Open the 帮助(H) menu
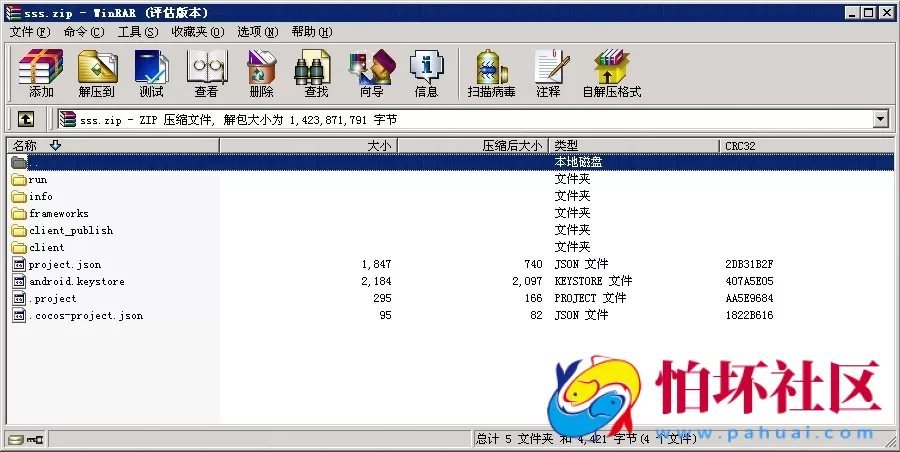 [x=312, y=32]
